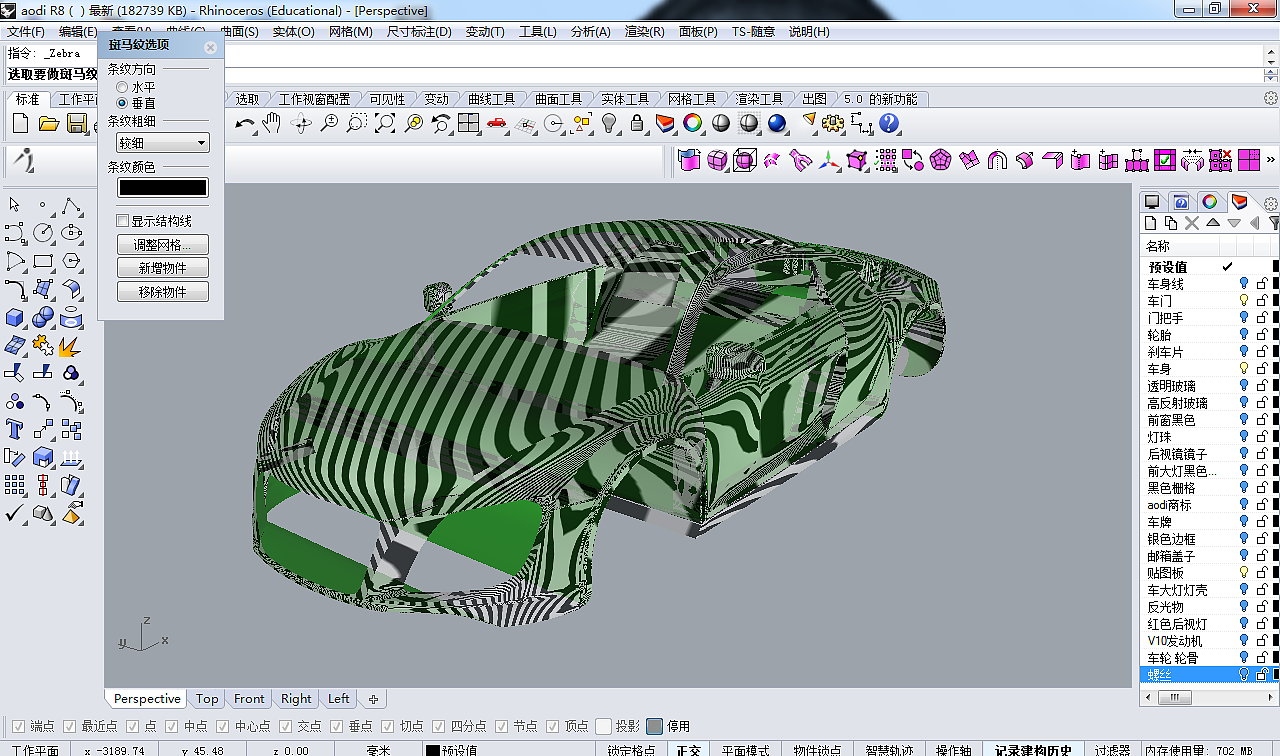Toggle visibility bulb of 轮胎 layer
Screen dimensions: 1280x756
[x=1244, y=335]
